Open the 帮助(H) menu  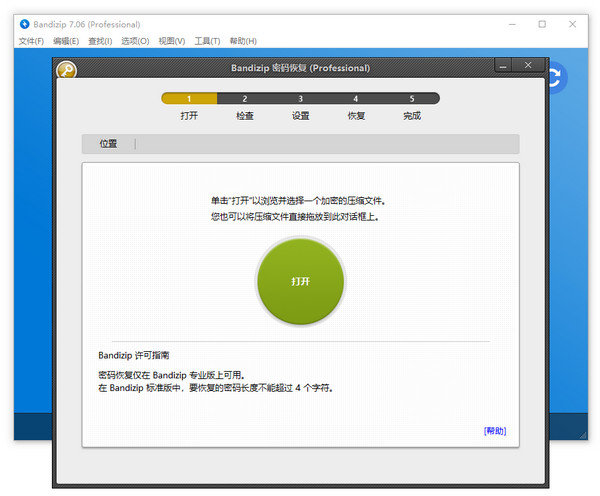coord(243,41)
